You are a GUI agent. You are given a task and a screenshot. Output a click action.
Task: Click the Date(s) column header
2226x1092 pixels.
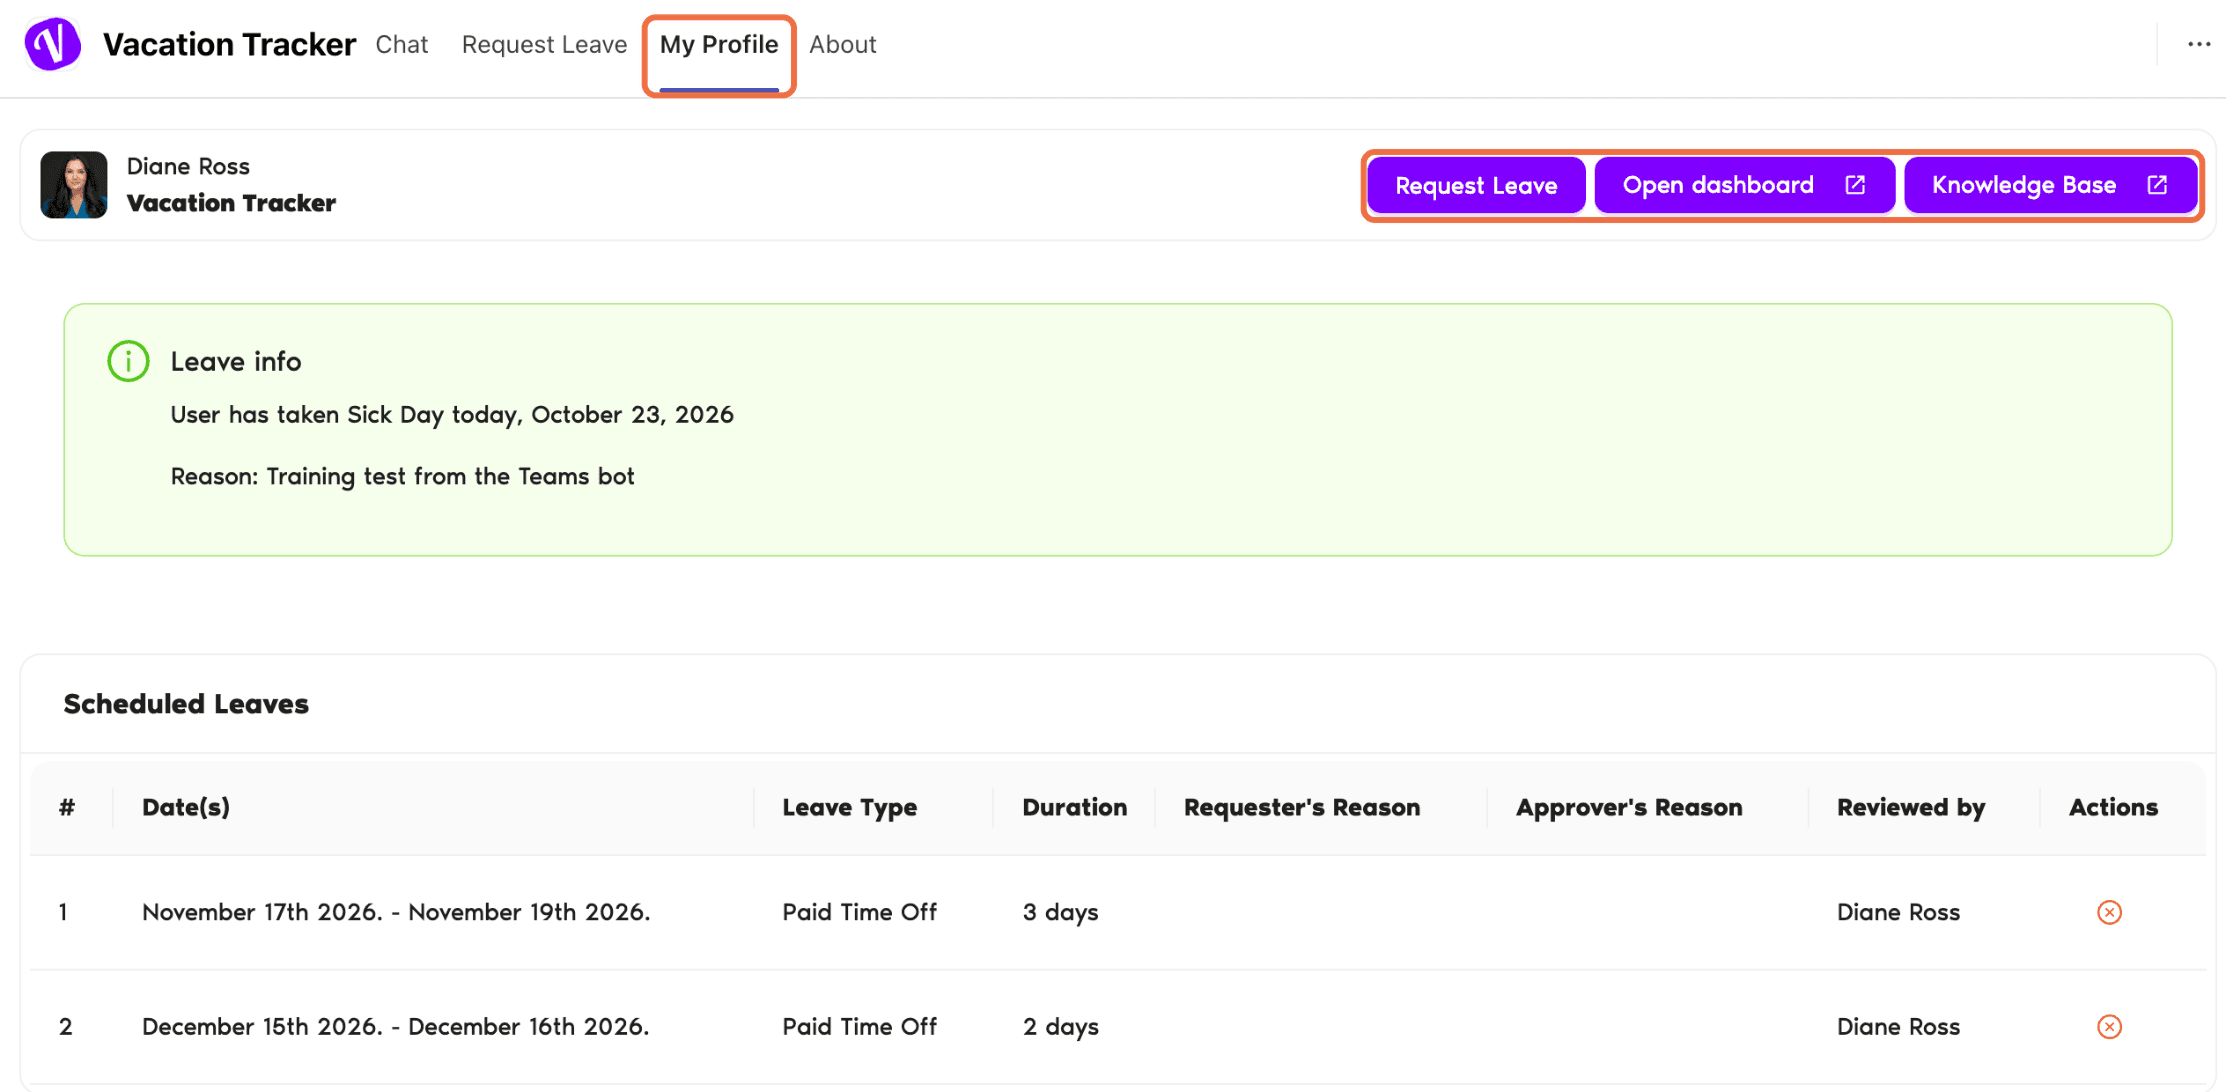(186, 807)
